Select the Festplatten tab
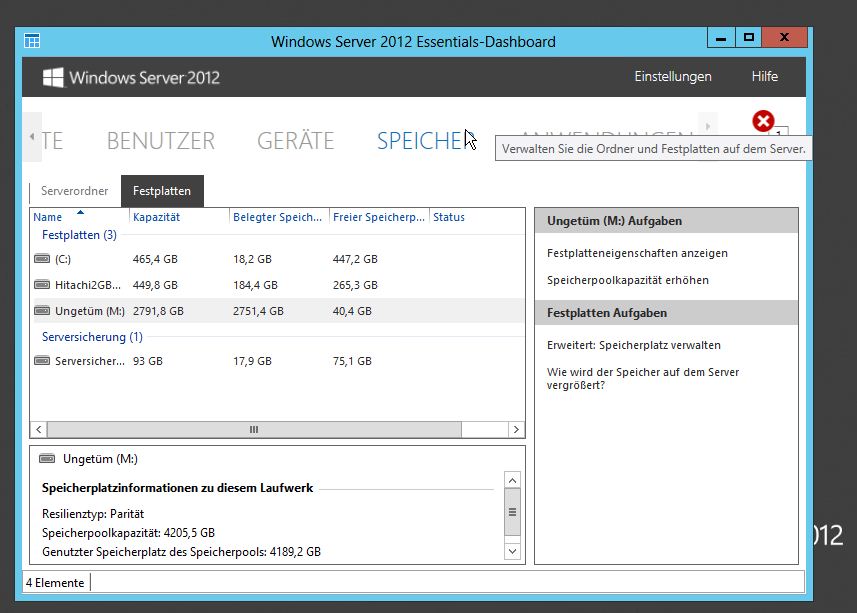857x613 pixels. tap(162, 191)
